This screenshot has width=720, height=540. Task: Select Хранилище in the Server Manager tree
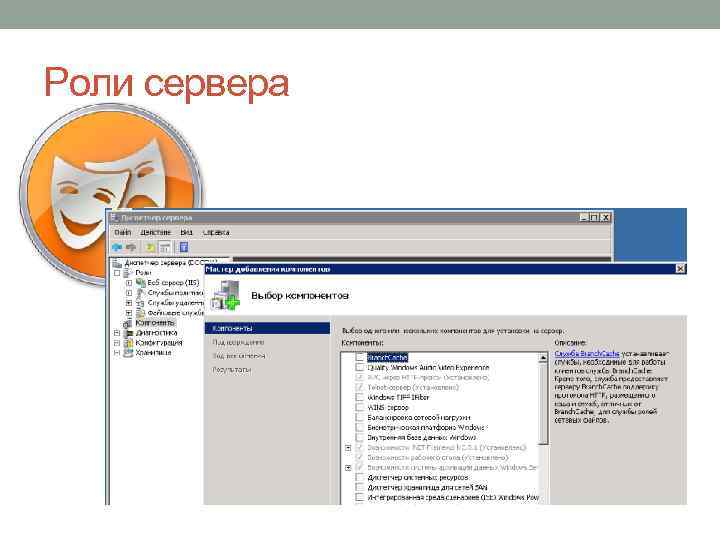[x=153, y=353]
